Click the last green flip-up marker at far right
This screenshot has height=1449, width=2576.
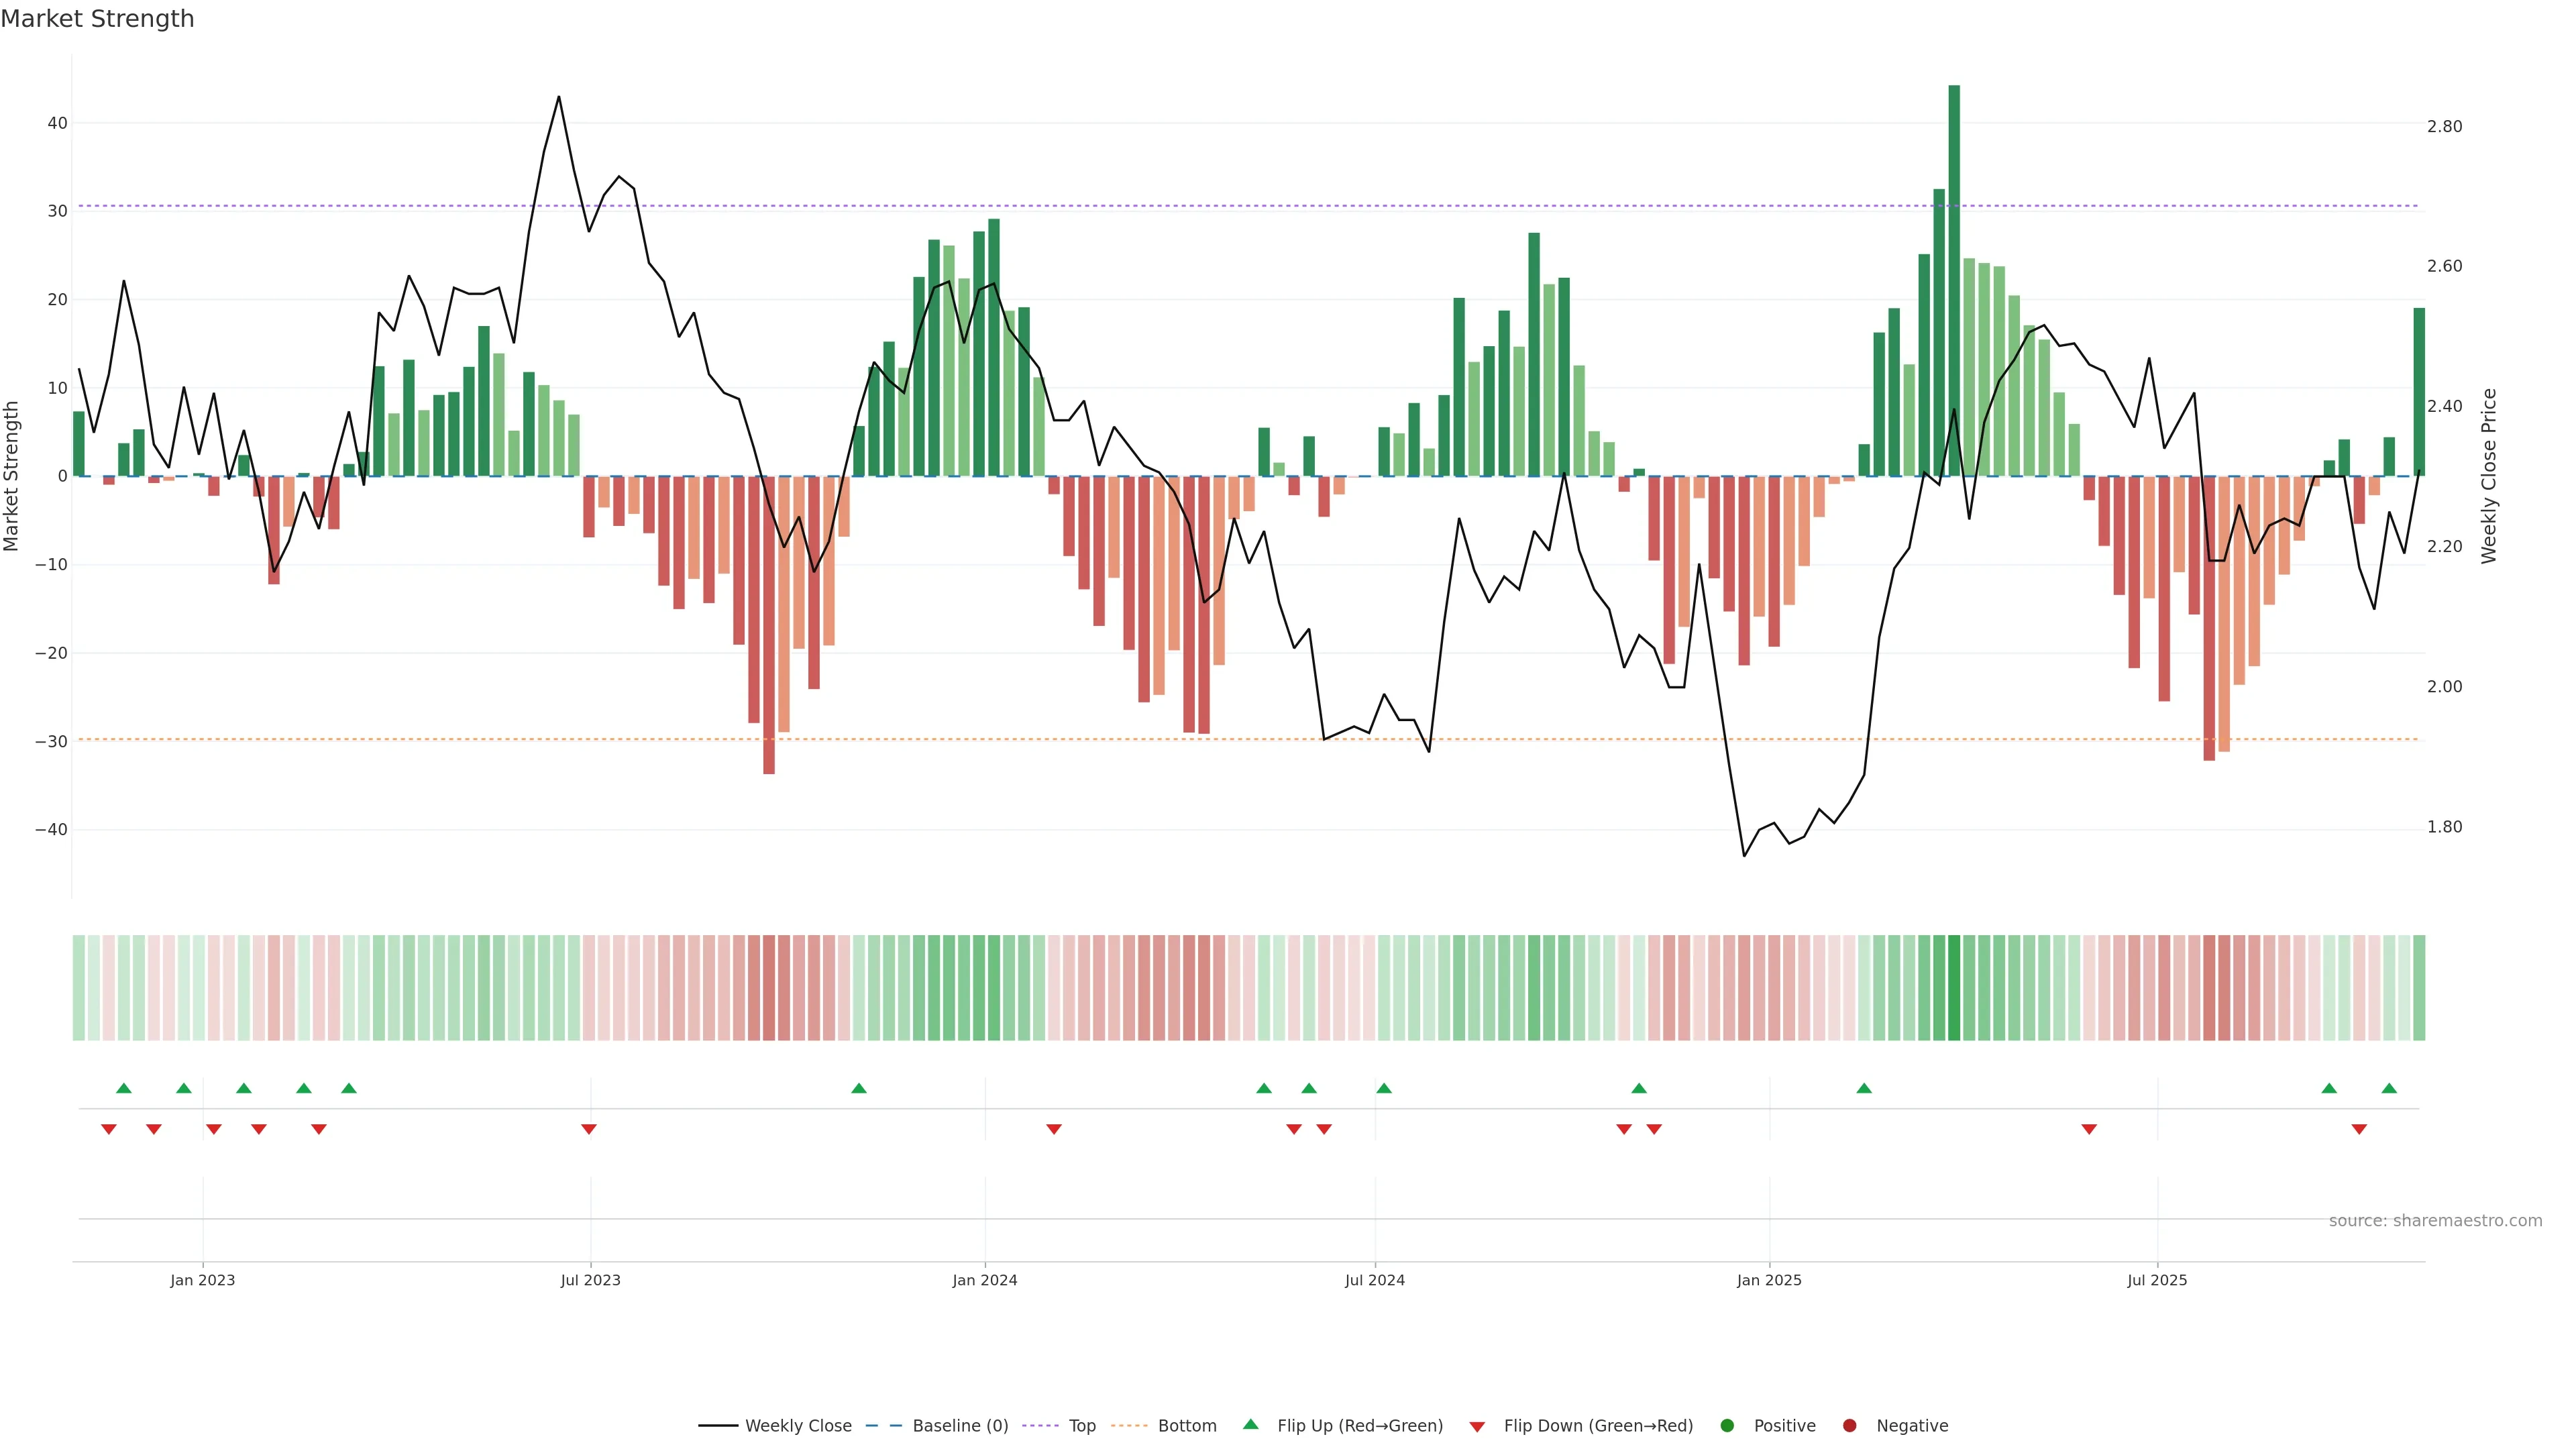pos(2389,1088)
